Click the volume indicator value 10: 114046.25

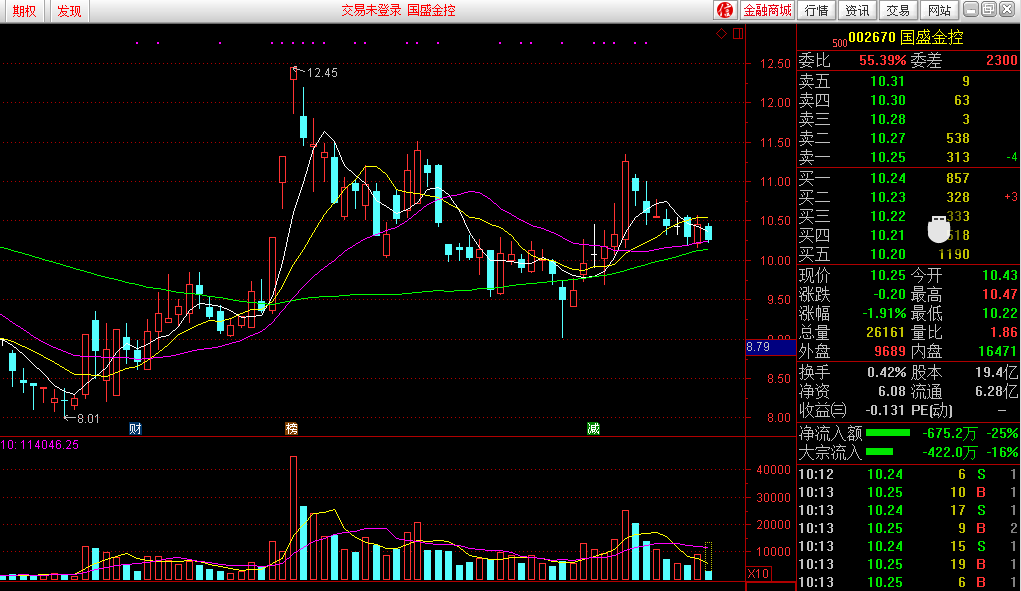point(40,445)
